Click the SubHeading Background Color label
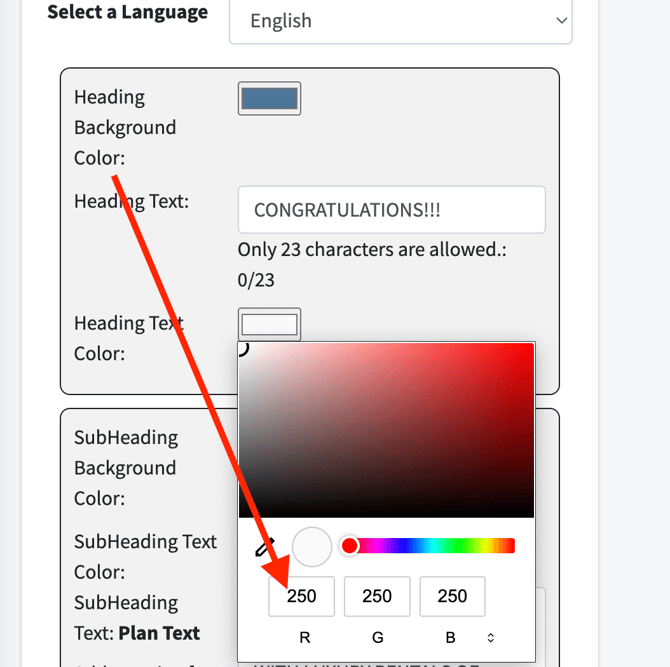 pos(124,467)
